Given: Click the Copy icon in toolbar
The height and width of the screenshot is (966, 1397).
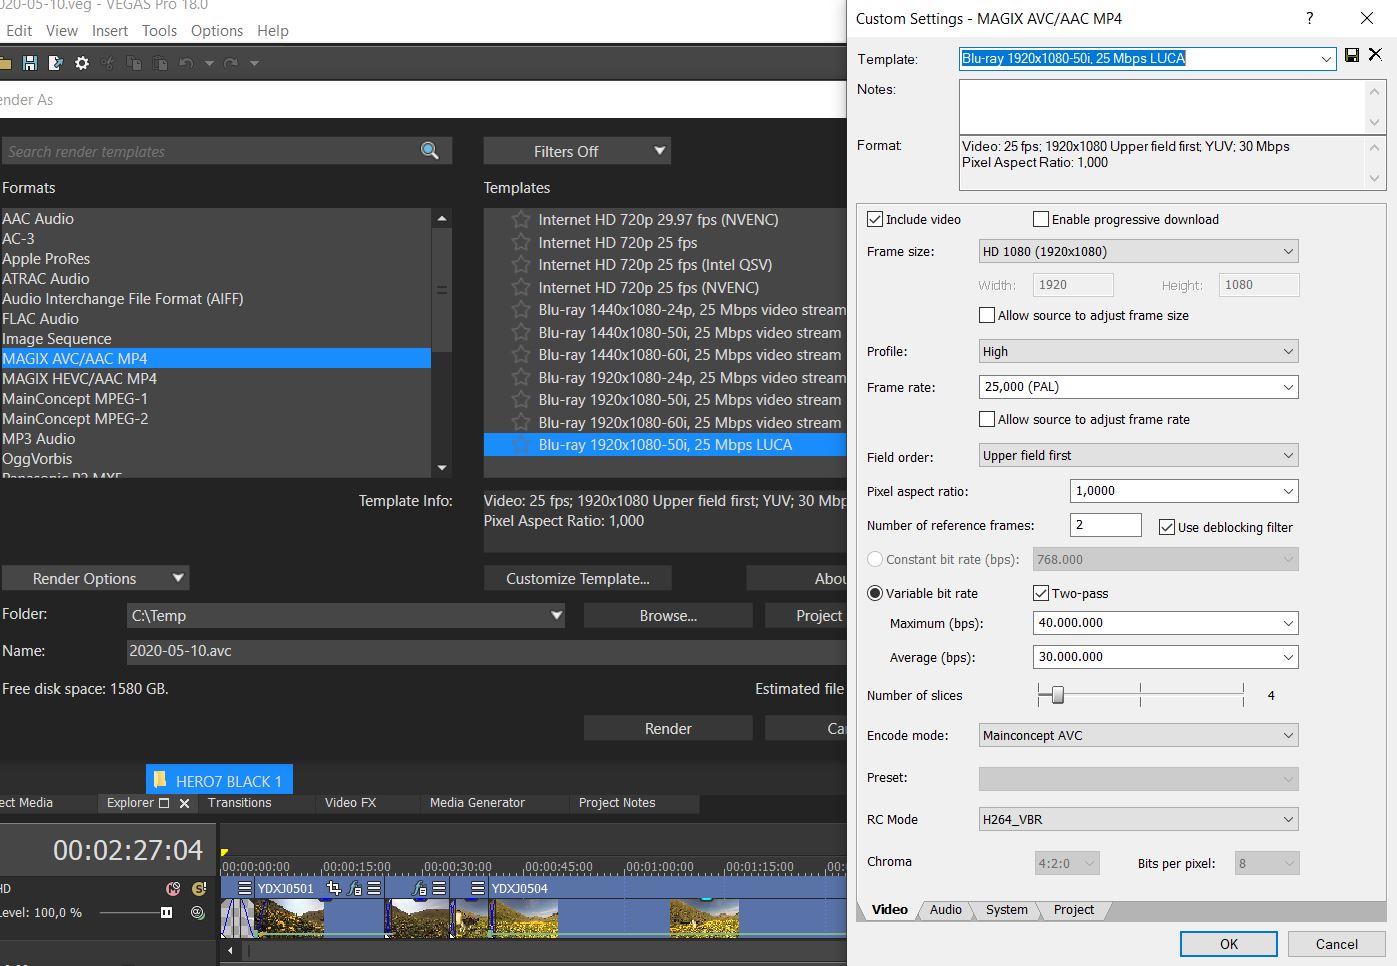Looking at the screenshot, I should (134, 63).
